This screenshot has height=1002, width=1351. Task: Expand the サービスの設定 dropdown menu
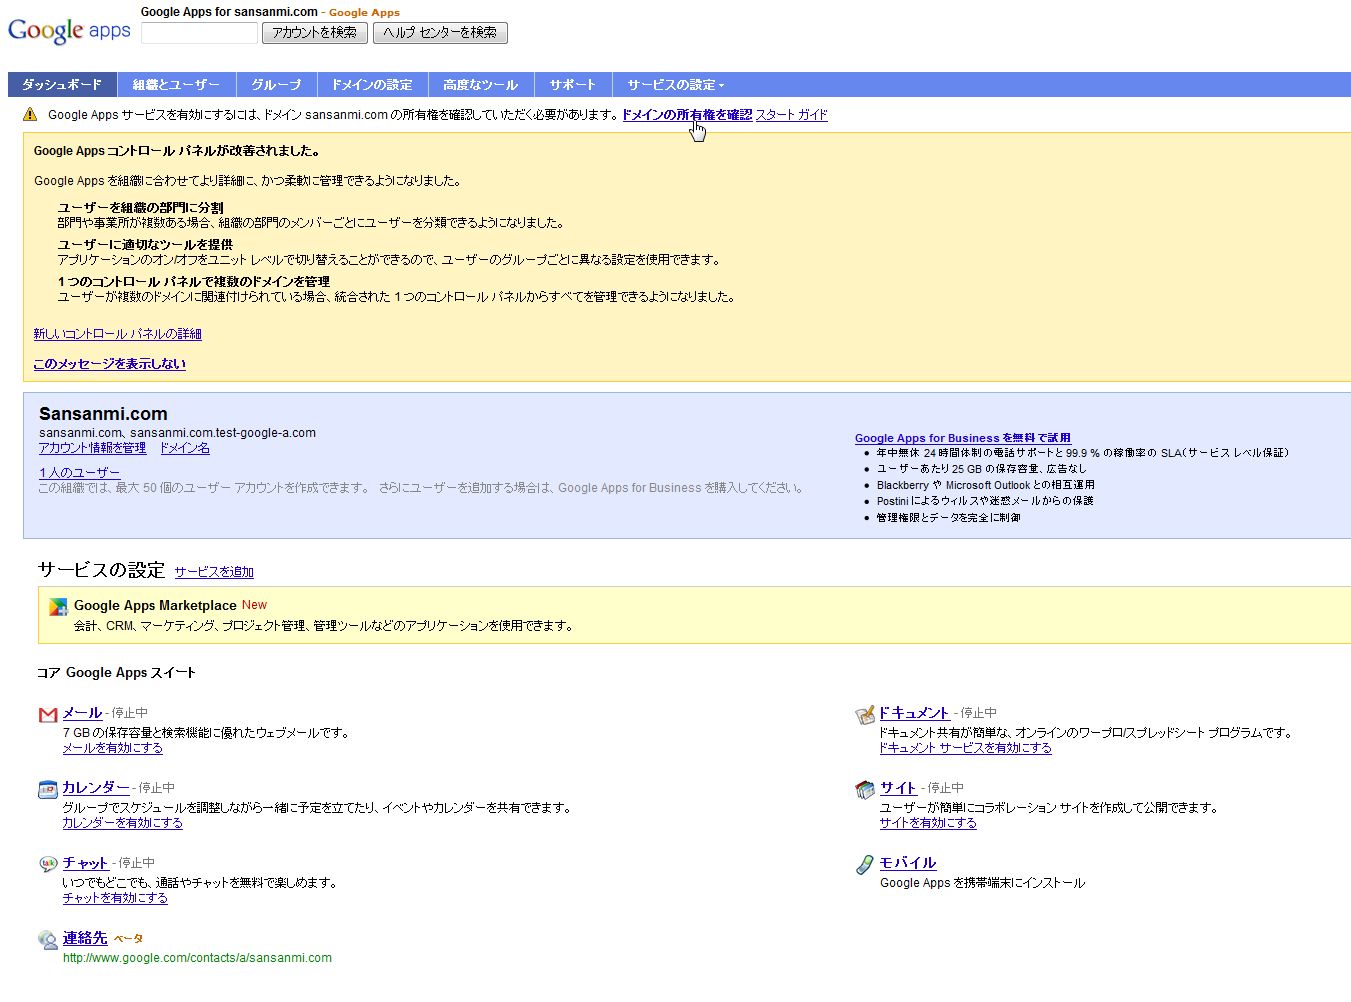pyautogui.click(x=676, y=84)
